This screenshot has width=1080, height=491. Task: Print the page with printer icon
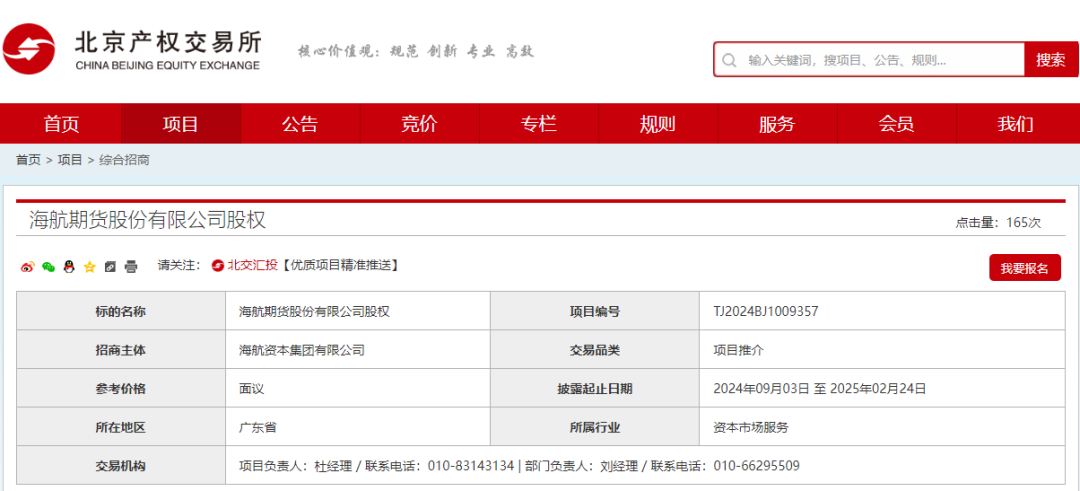pyautogui.click(x=131, y=267)
